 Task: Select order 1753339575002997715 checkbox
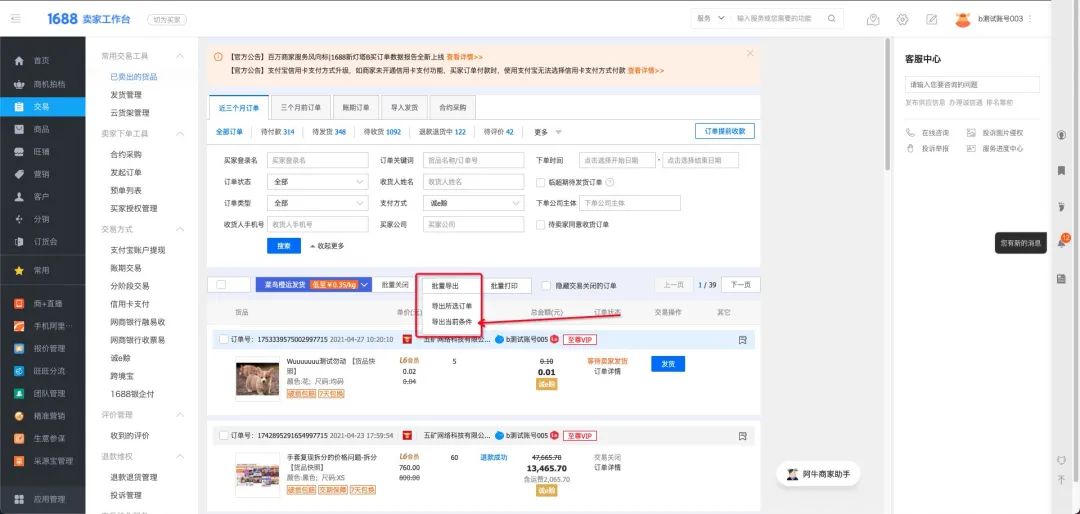224,339
